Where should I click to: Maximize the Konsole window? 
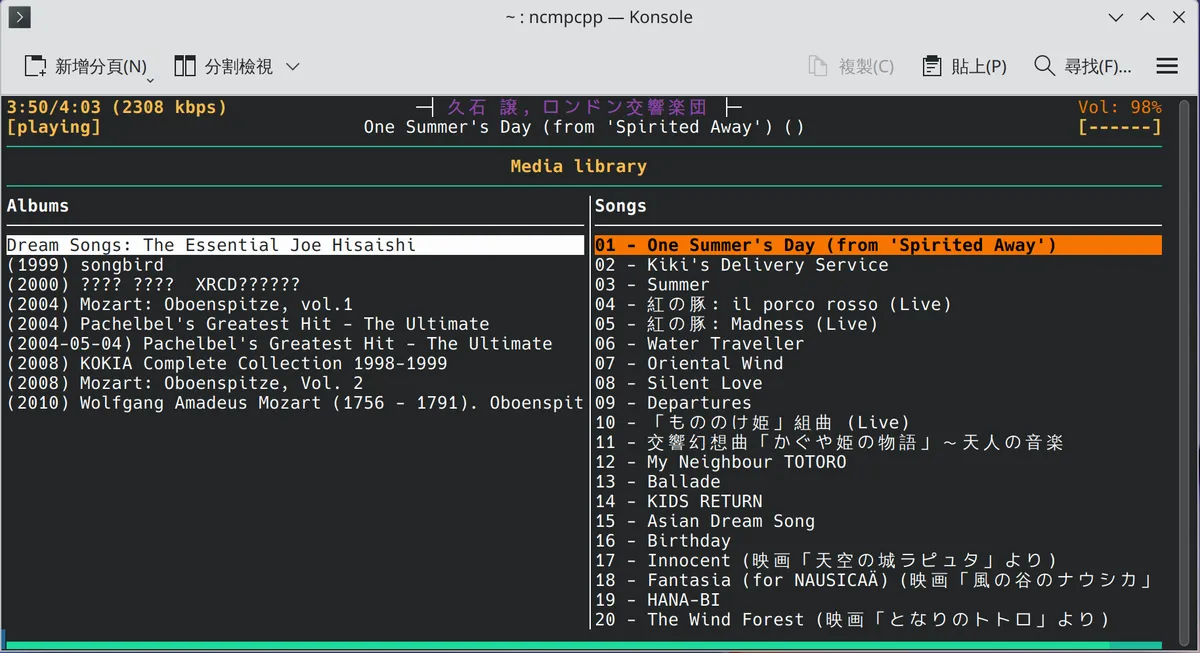pos(1148,17)
